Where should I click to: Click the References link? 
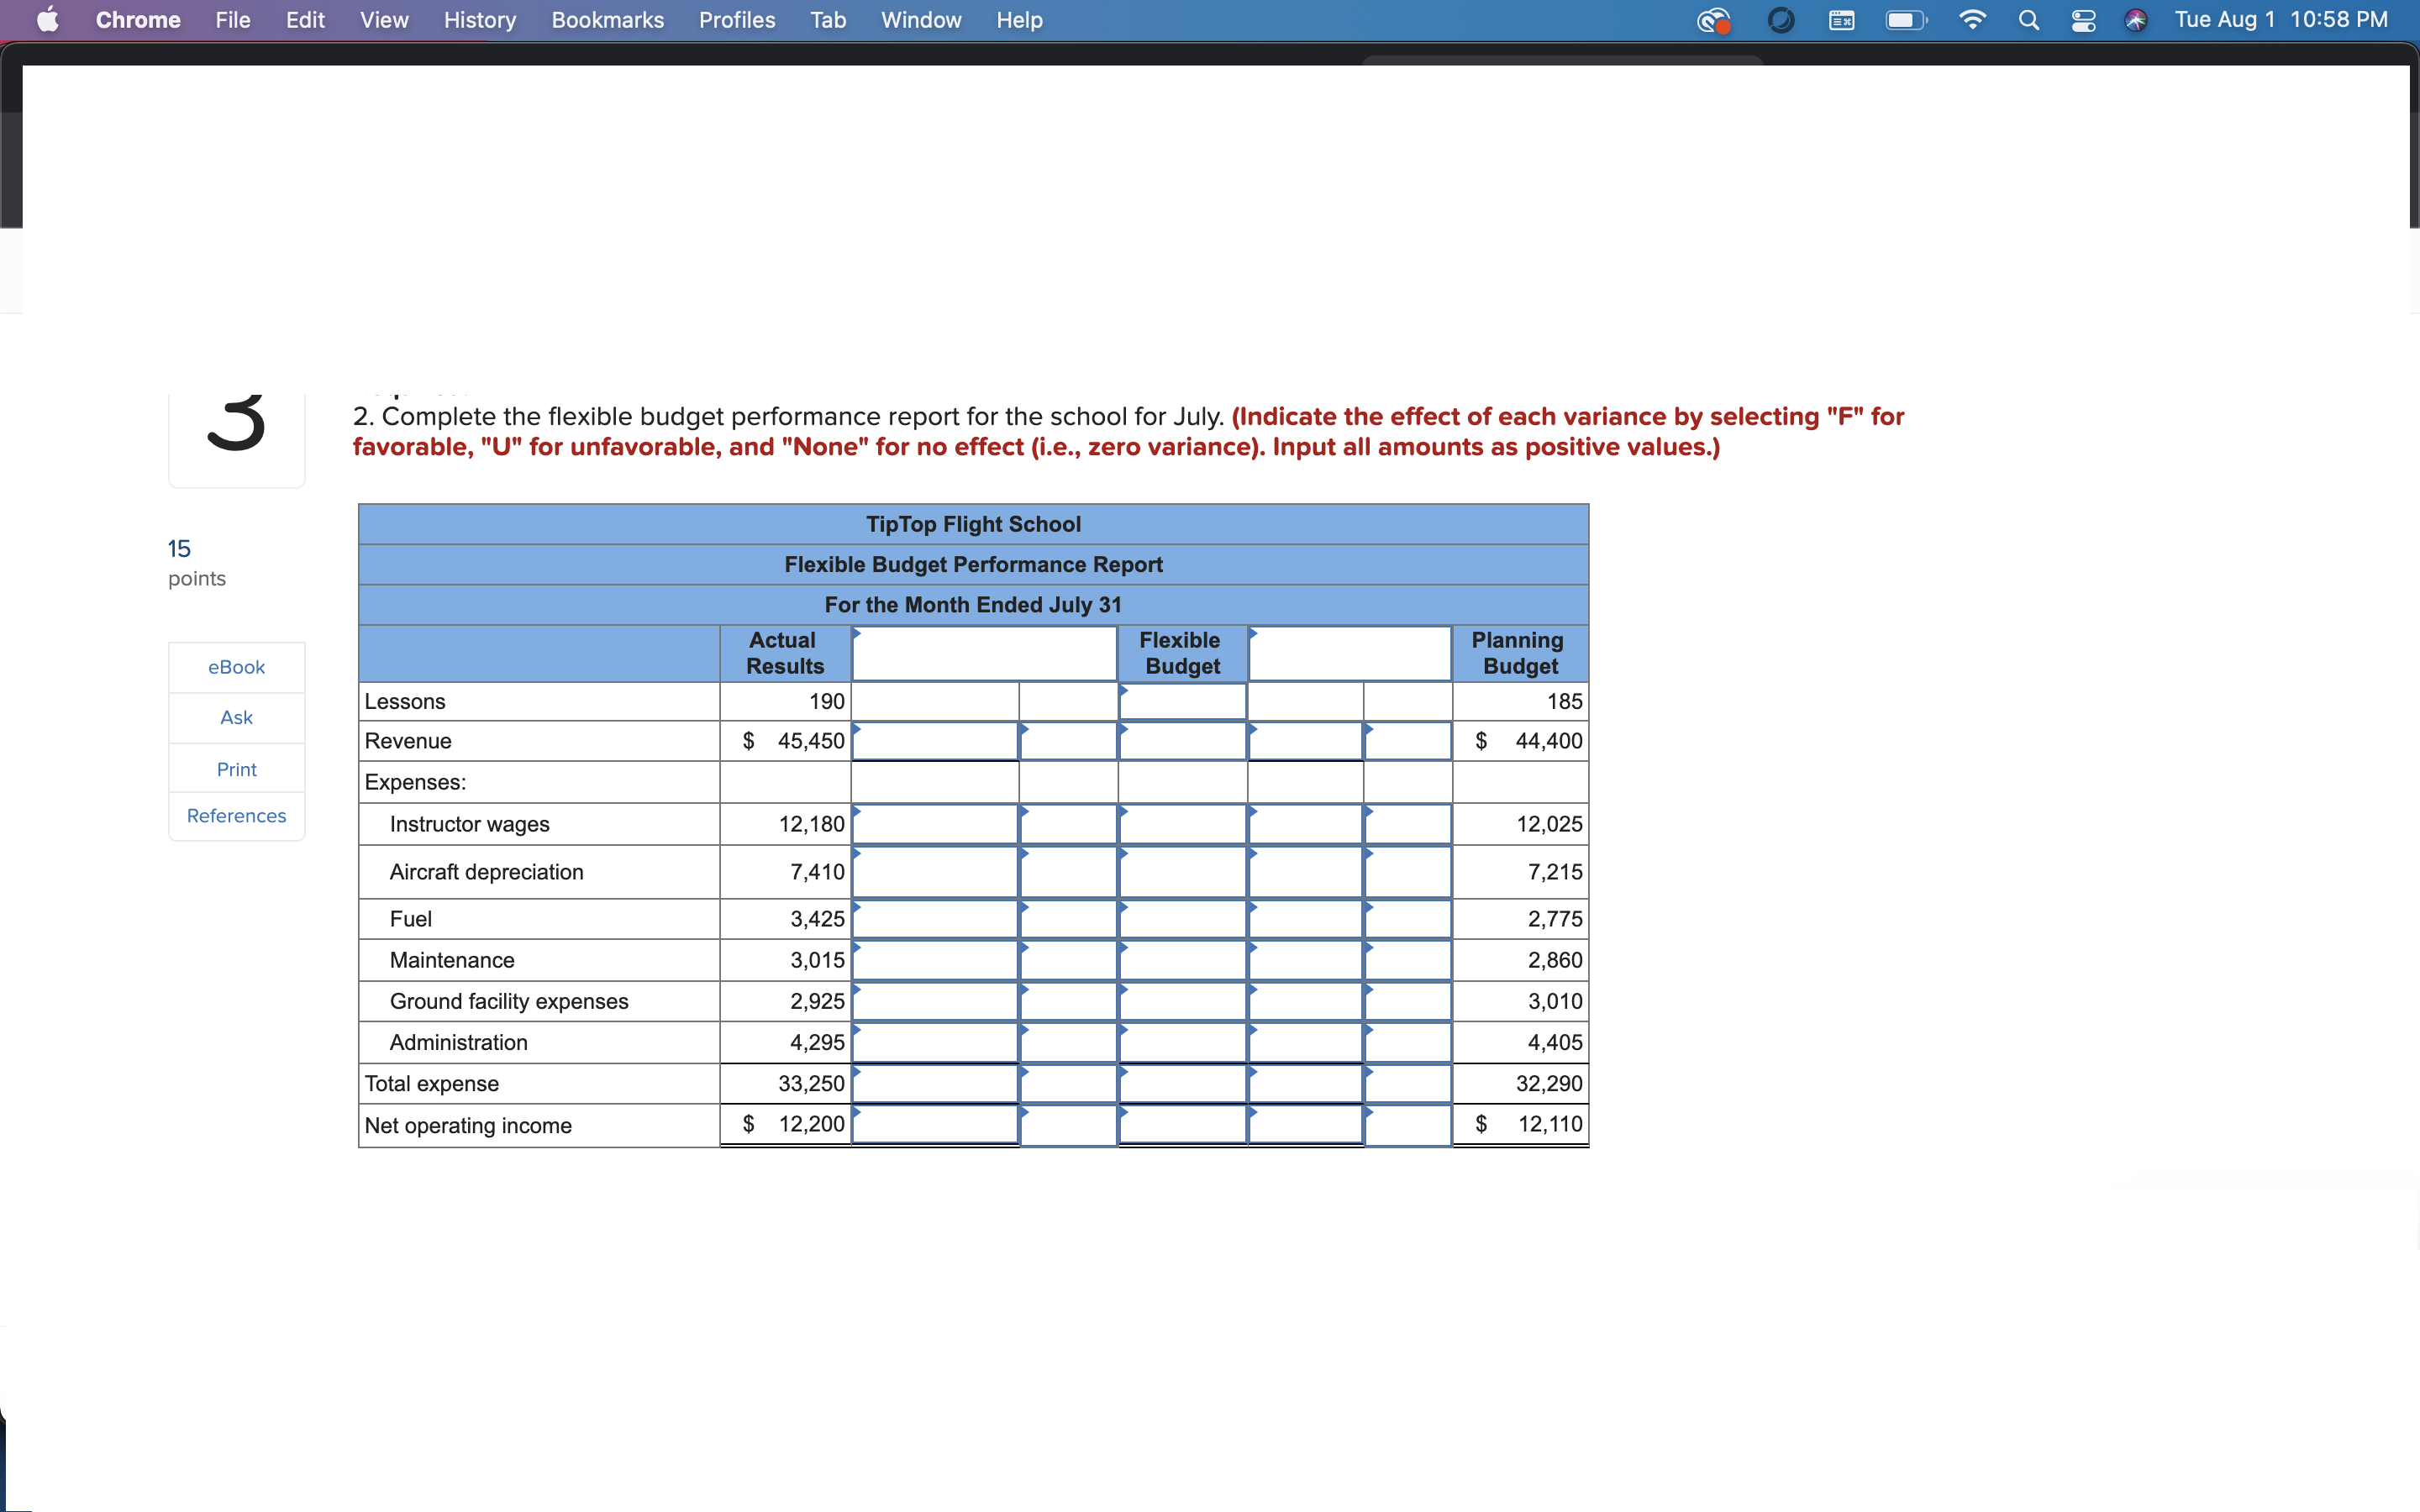point(236,816)
